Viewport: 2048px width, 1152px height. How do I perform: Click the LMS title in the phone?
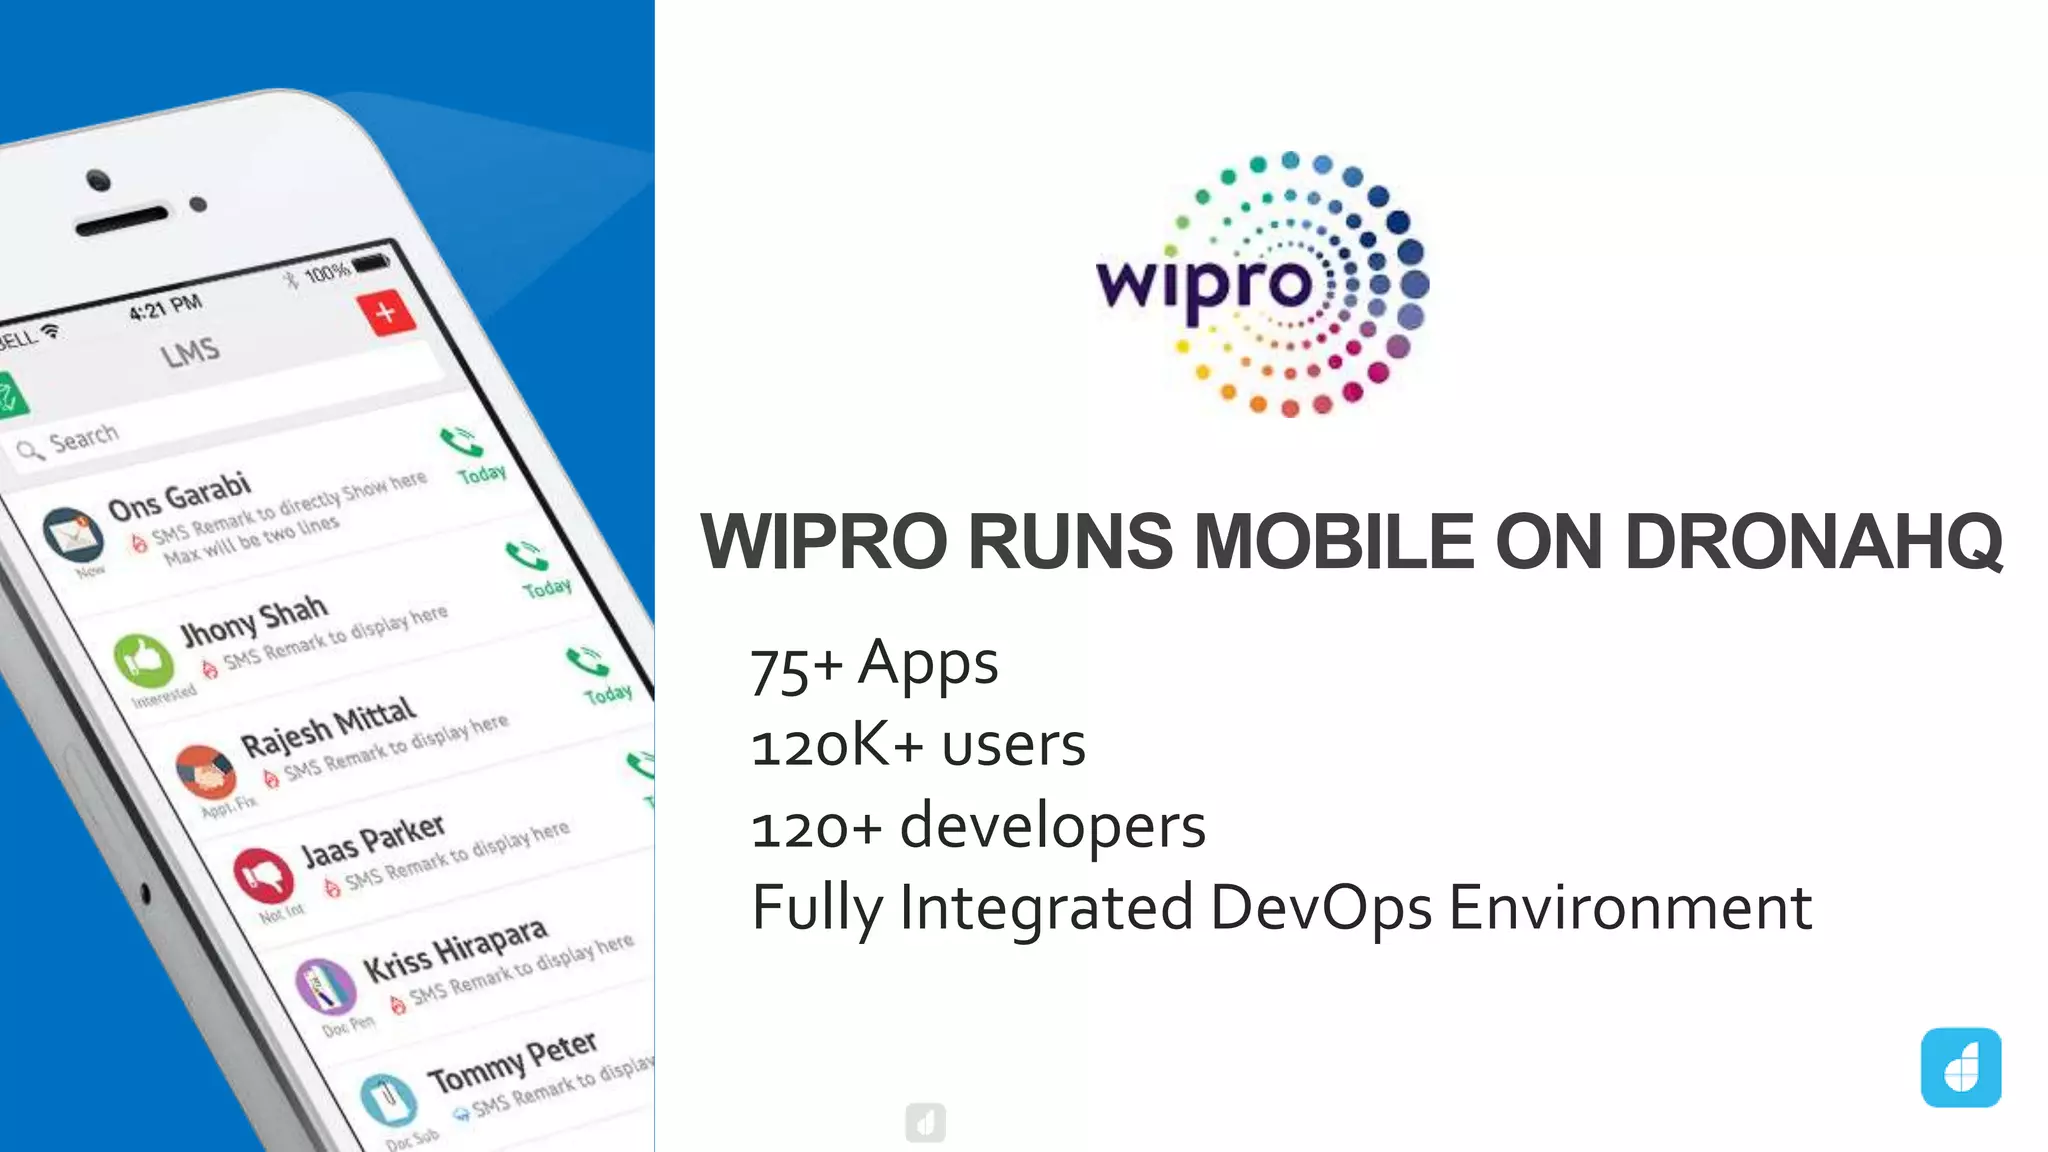point(190,352)
